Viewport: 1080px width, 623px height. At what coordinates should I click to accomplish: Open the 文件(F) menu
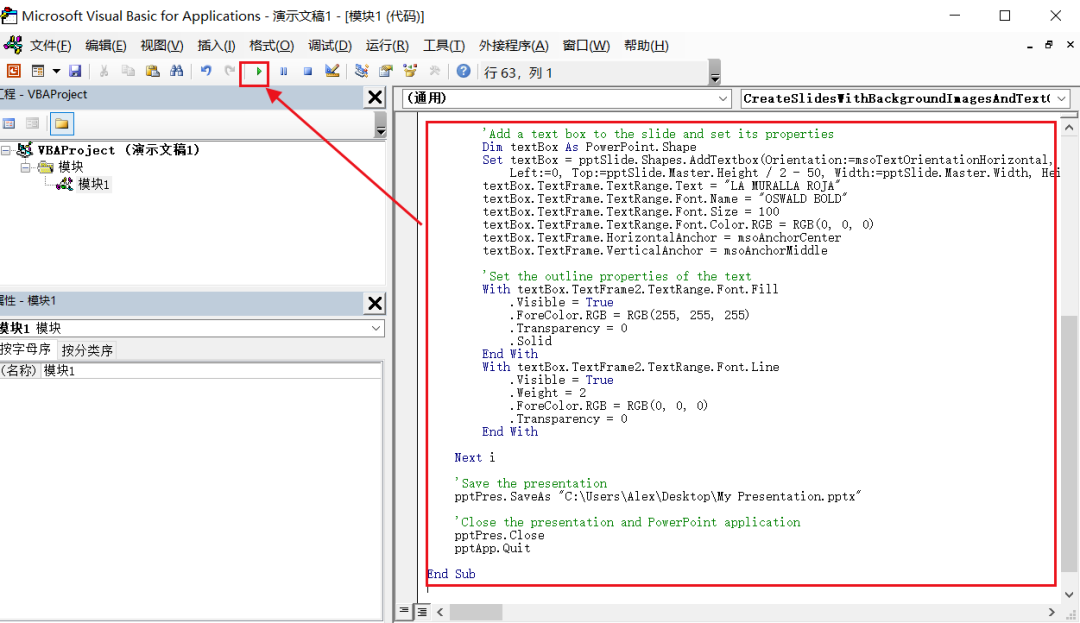click(x=50, y=45)
